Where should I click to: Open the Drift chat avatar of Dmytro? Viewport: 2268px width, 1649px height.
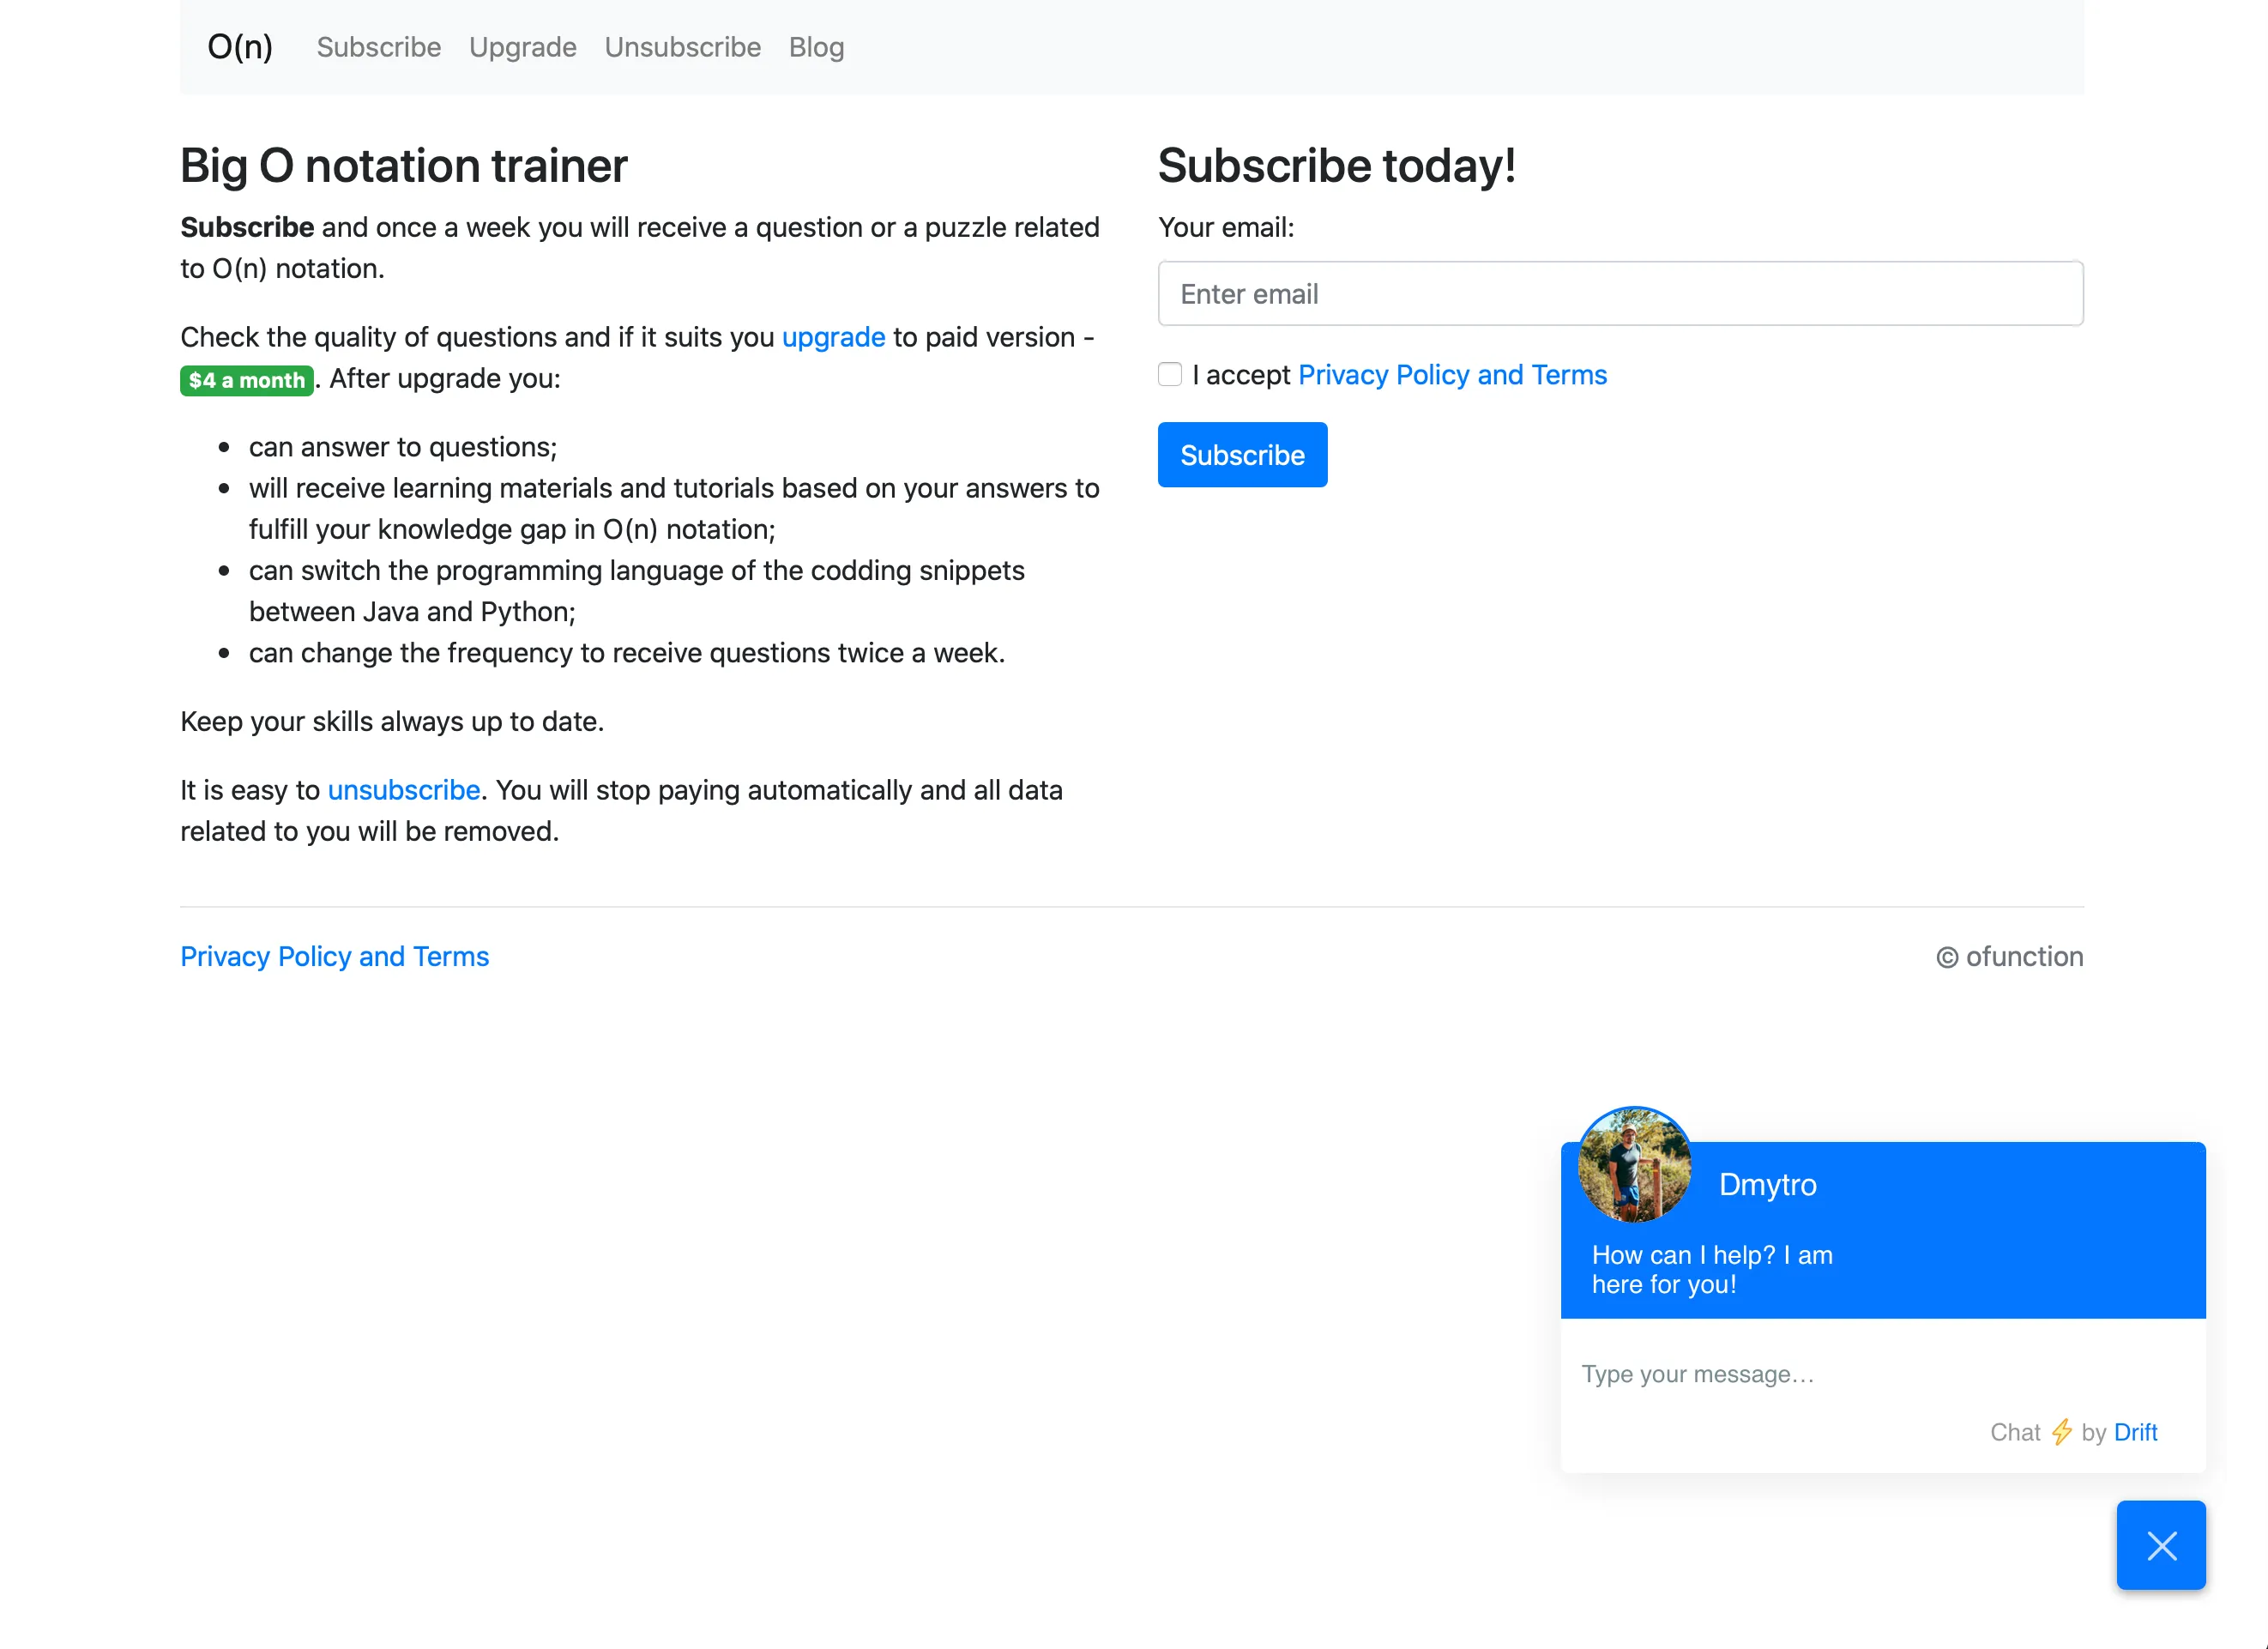(1634, 1163)
